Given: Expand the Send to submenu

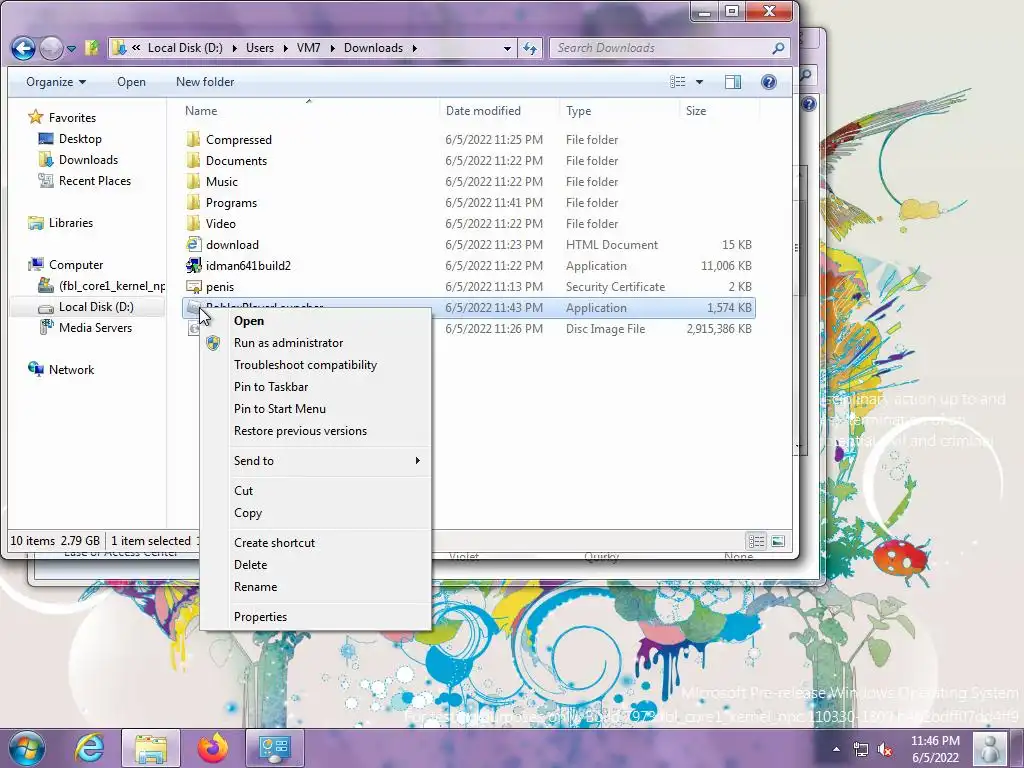Looking at the screenshot, I should click(x=315, y=460).
